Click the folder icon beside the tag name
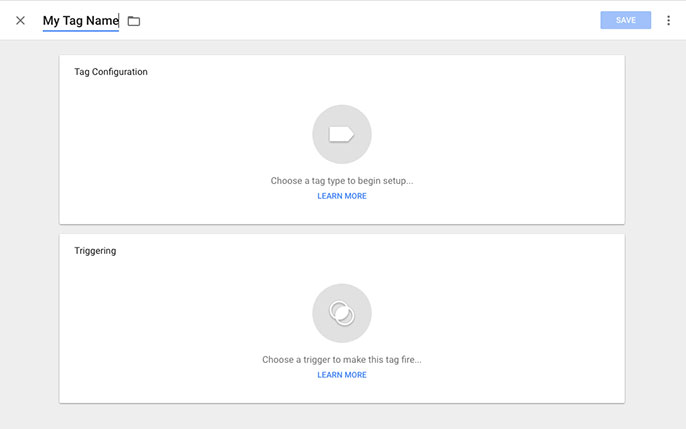This screenshot has height=429, width=686. (x=134, y=21)
